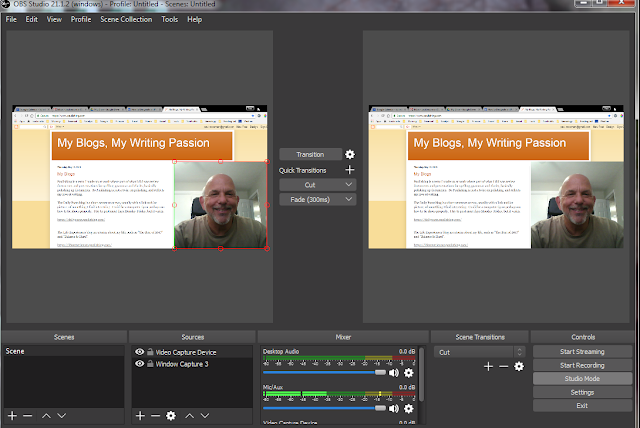
Task: Add scene transition with plus icon
Action: [x=488, y=366]
